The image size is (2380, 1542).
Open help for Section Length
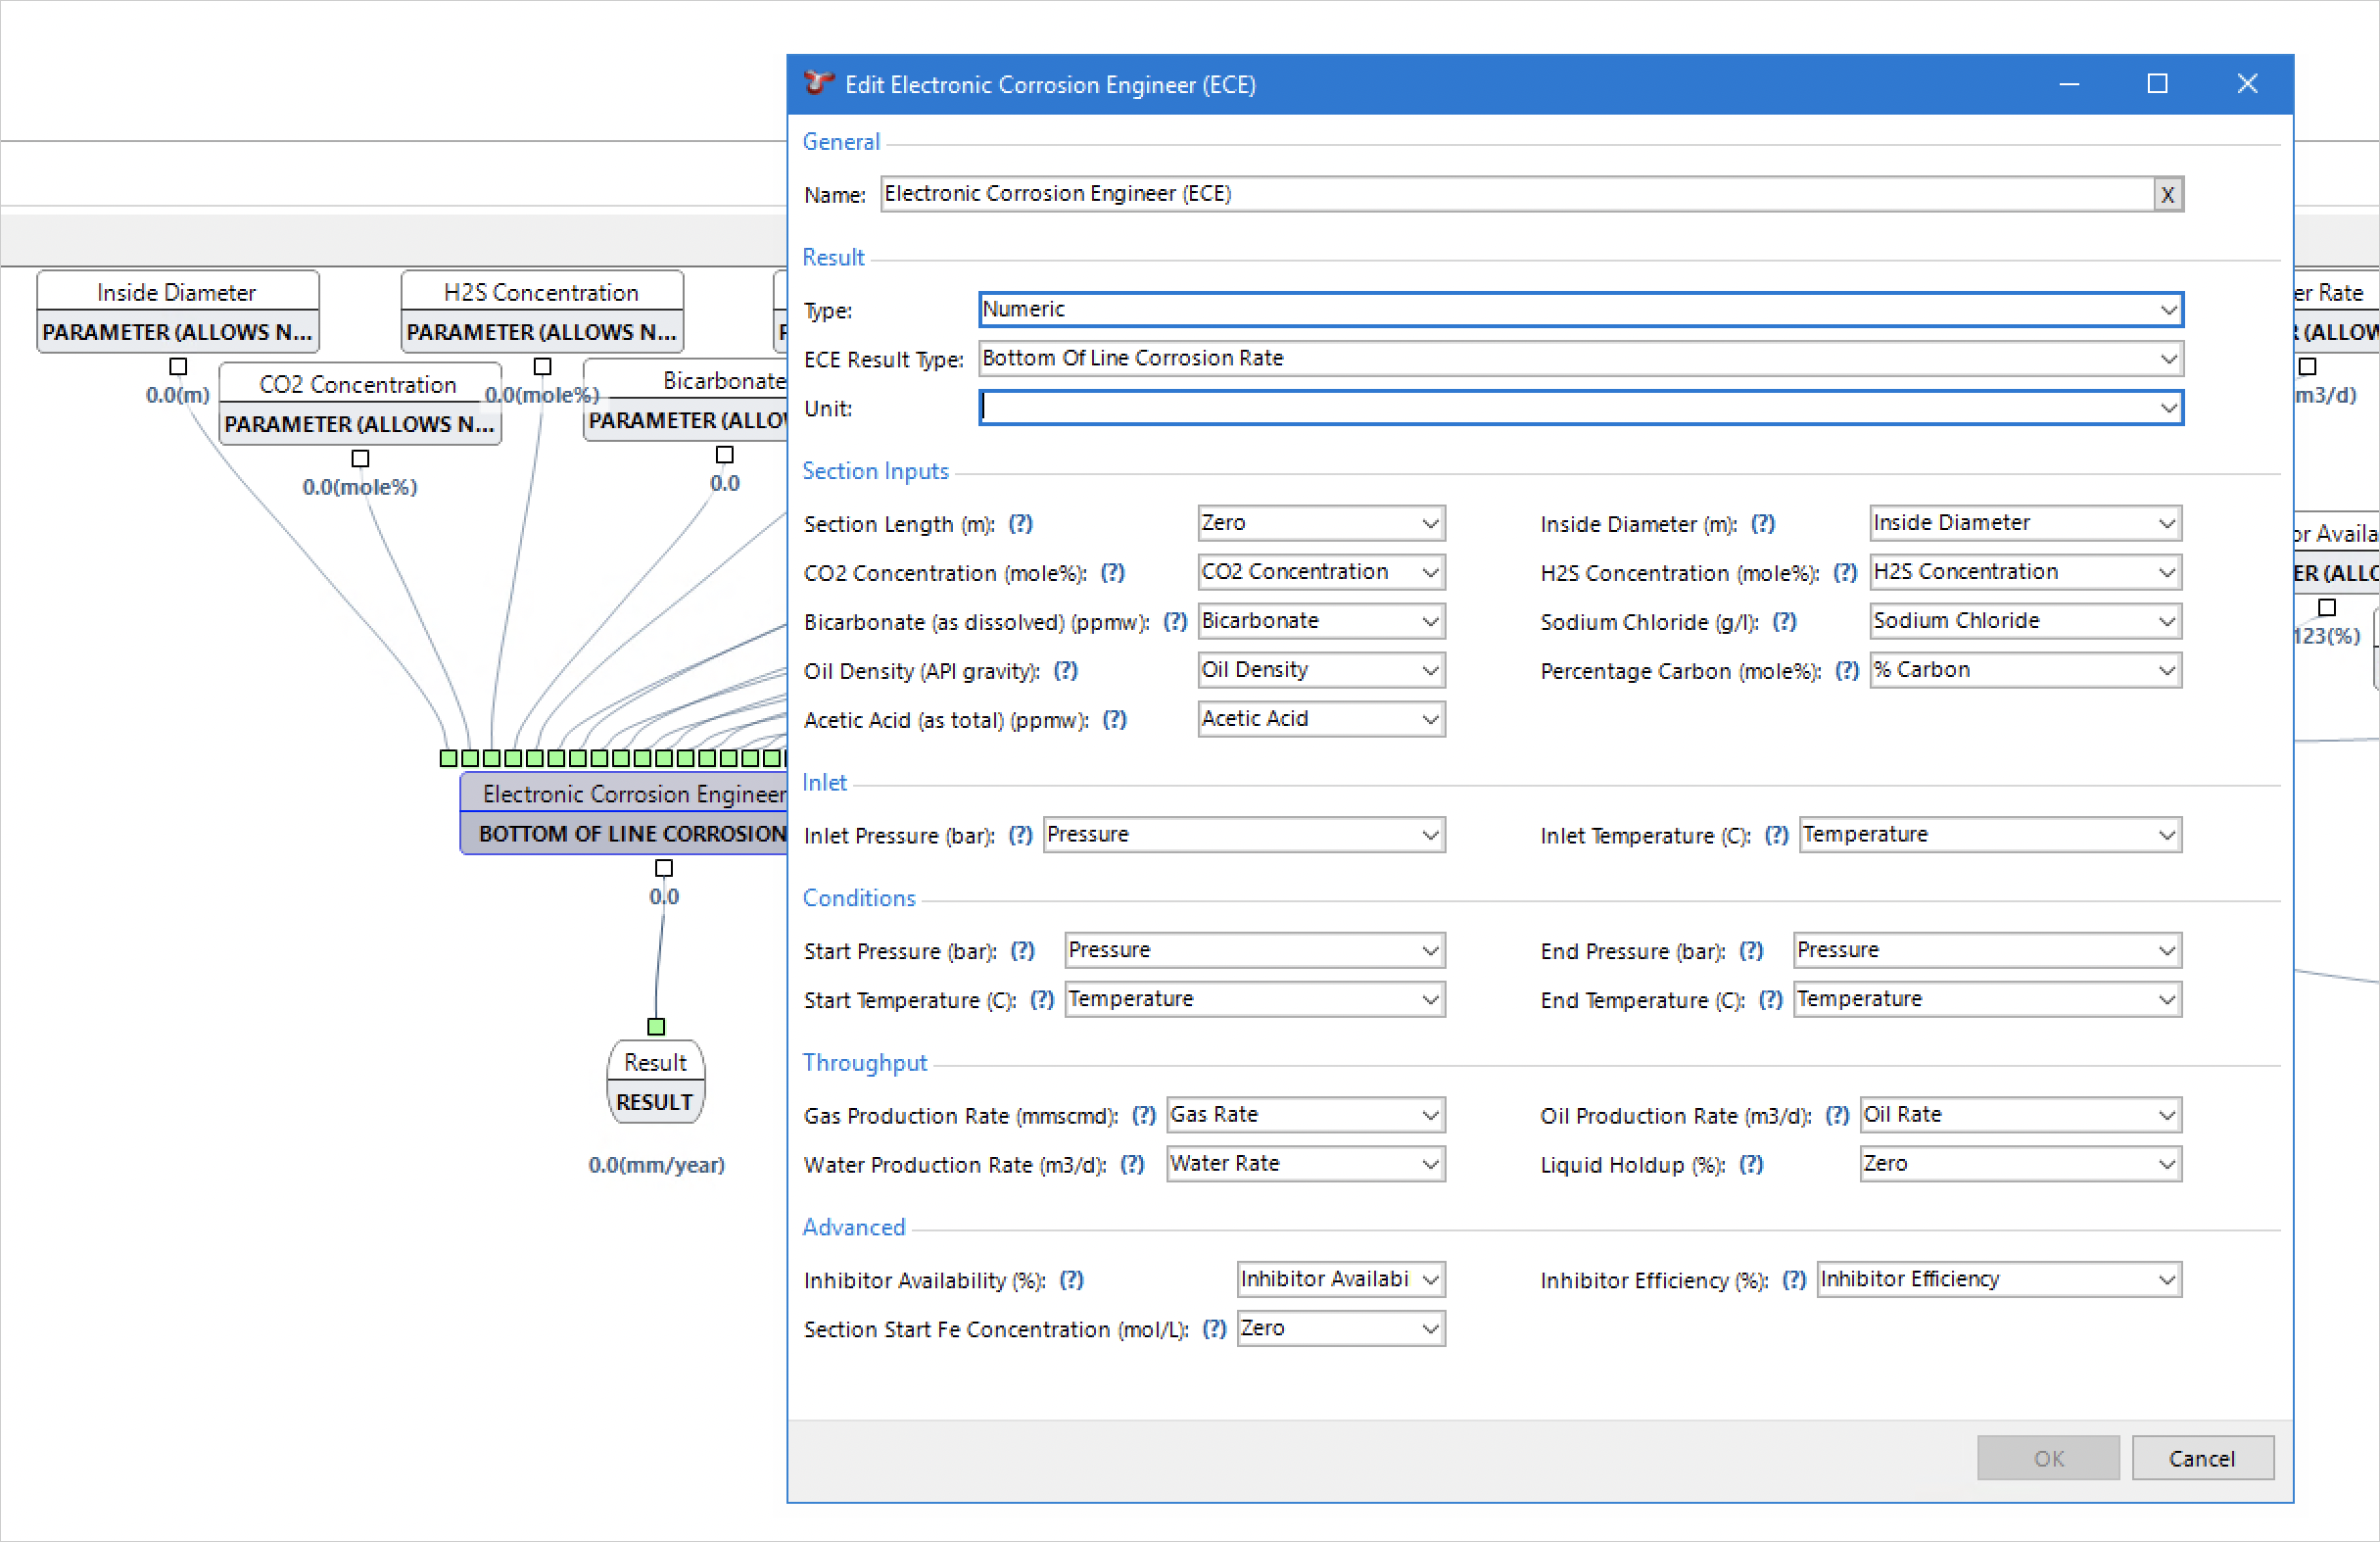click(x=1020, y=523)
